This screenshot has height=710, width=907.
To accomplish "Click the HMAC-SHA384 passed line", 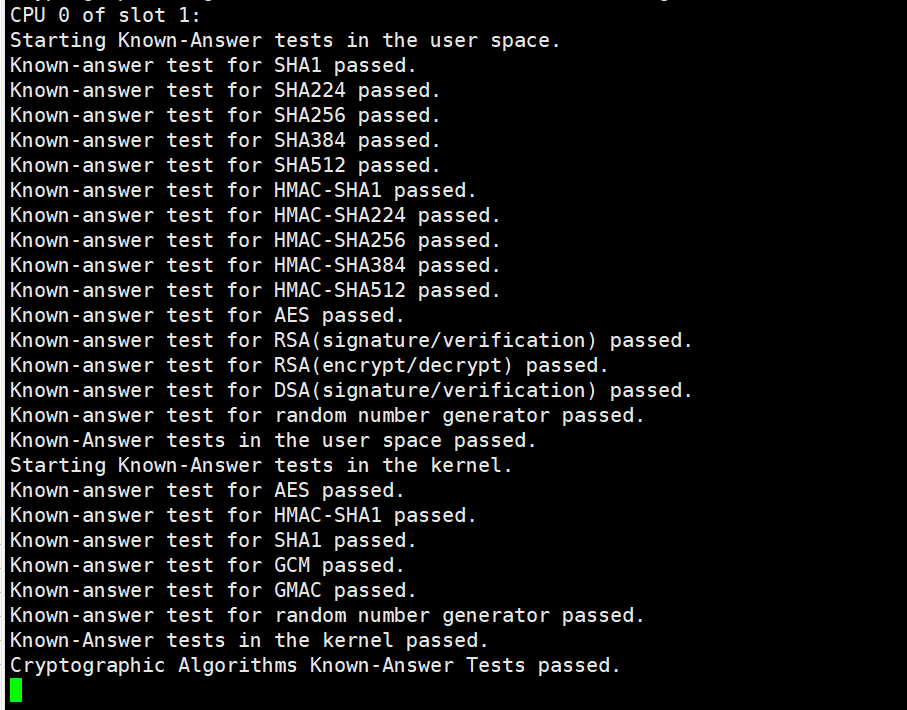I will click(255, 265).
